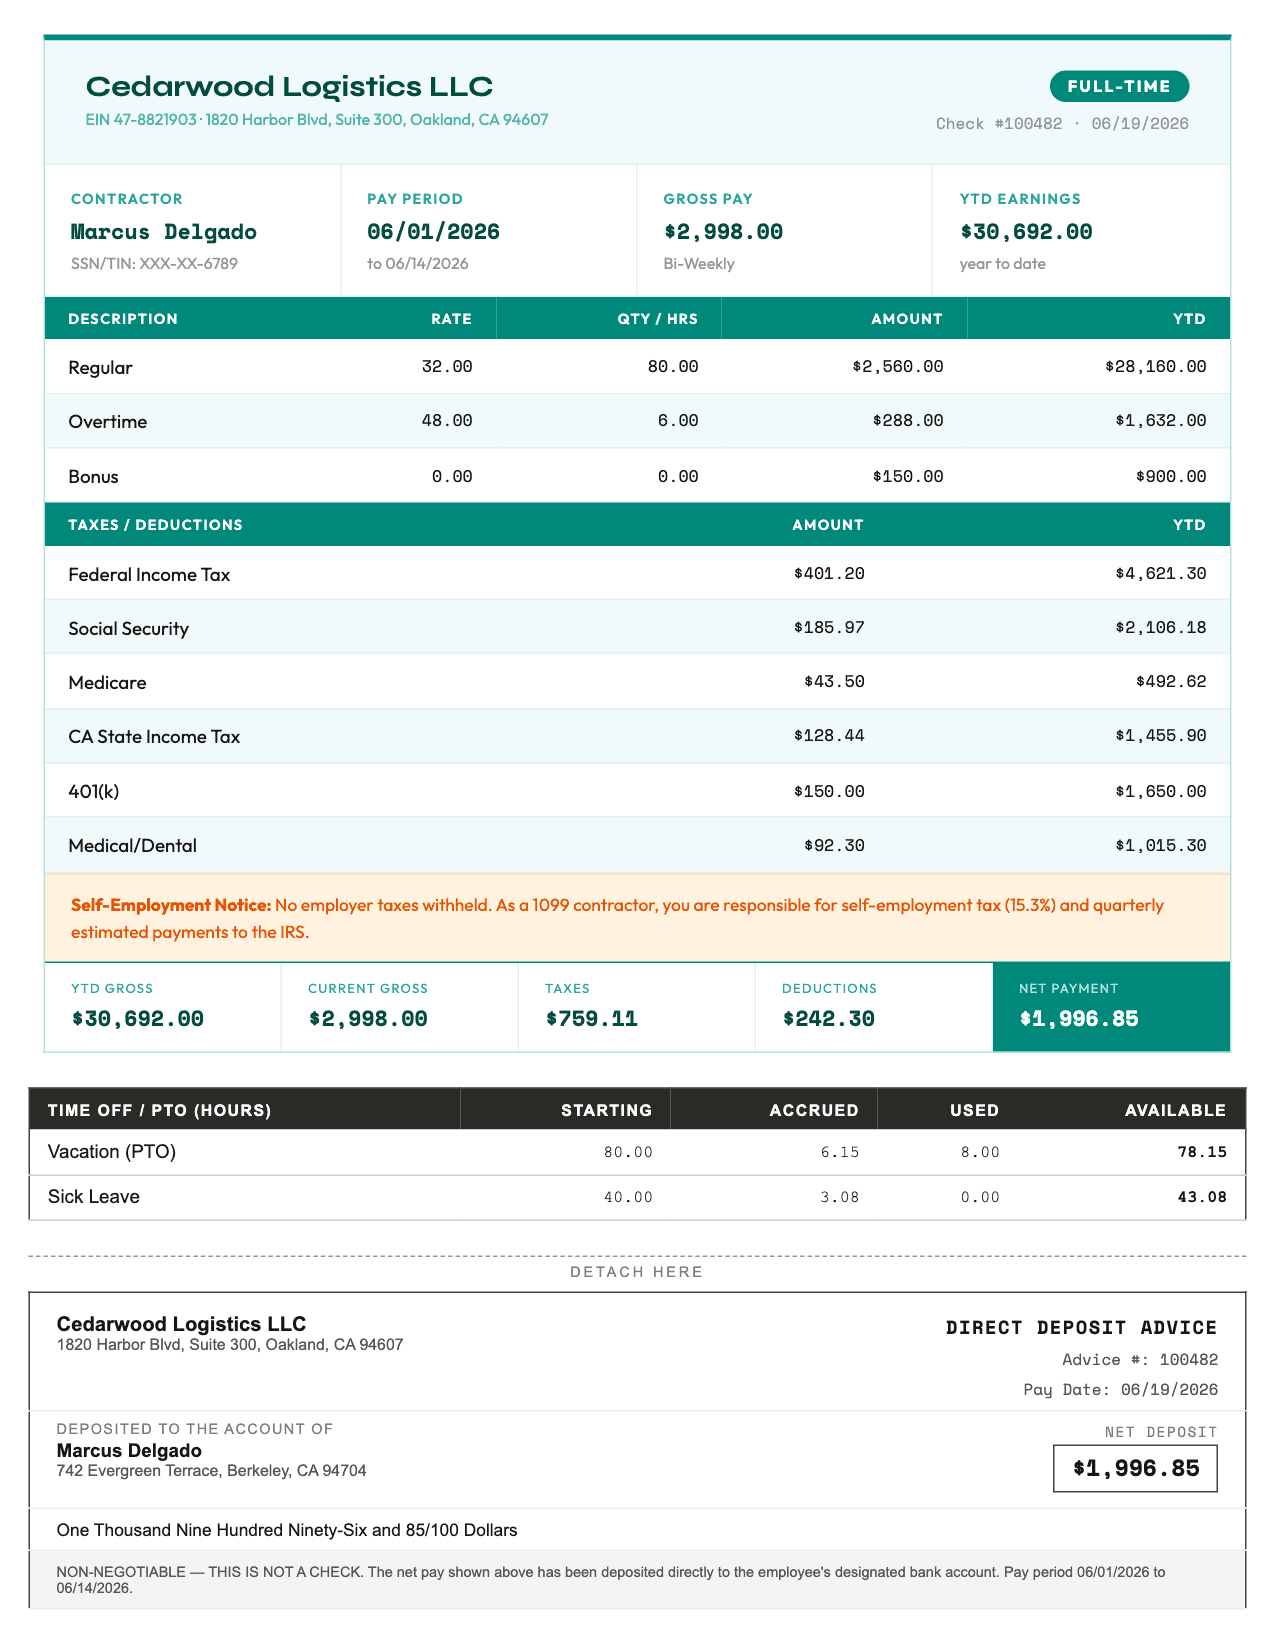Click TIME OFF / PTO (HOURS) header
Screen dimensions: 1275x1650
click(x=159, y=1110)
